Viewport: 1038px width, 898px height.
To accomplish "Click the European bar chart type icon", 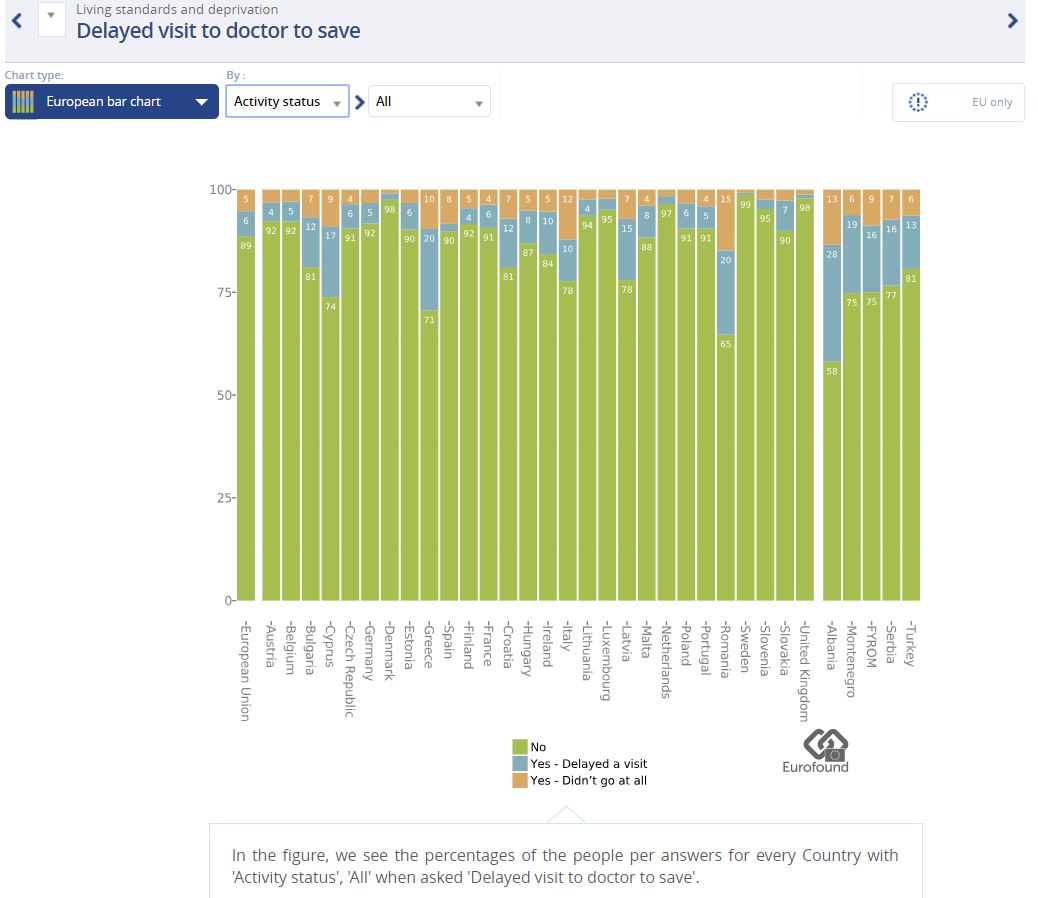I will [x=23, y=102].
